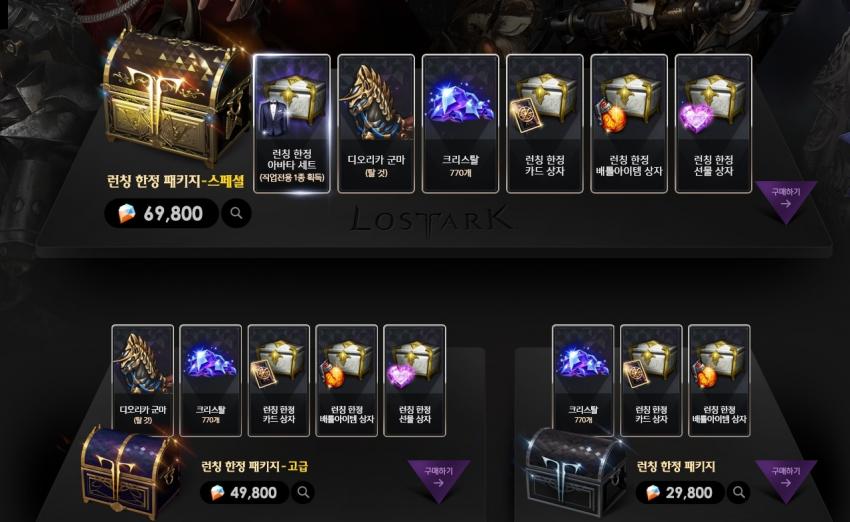Click the magnifier icon beside 69,800 price
Viewport: 850px width, 522px height.
tap(236, 213)
